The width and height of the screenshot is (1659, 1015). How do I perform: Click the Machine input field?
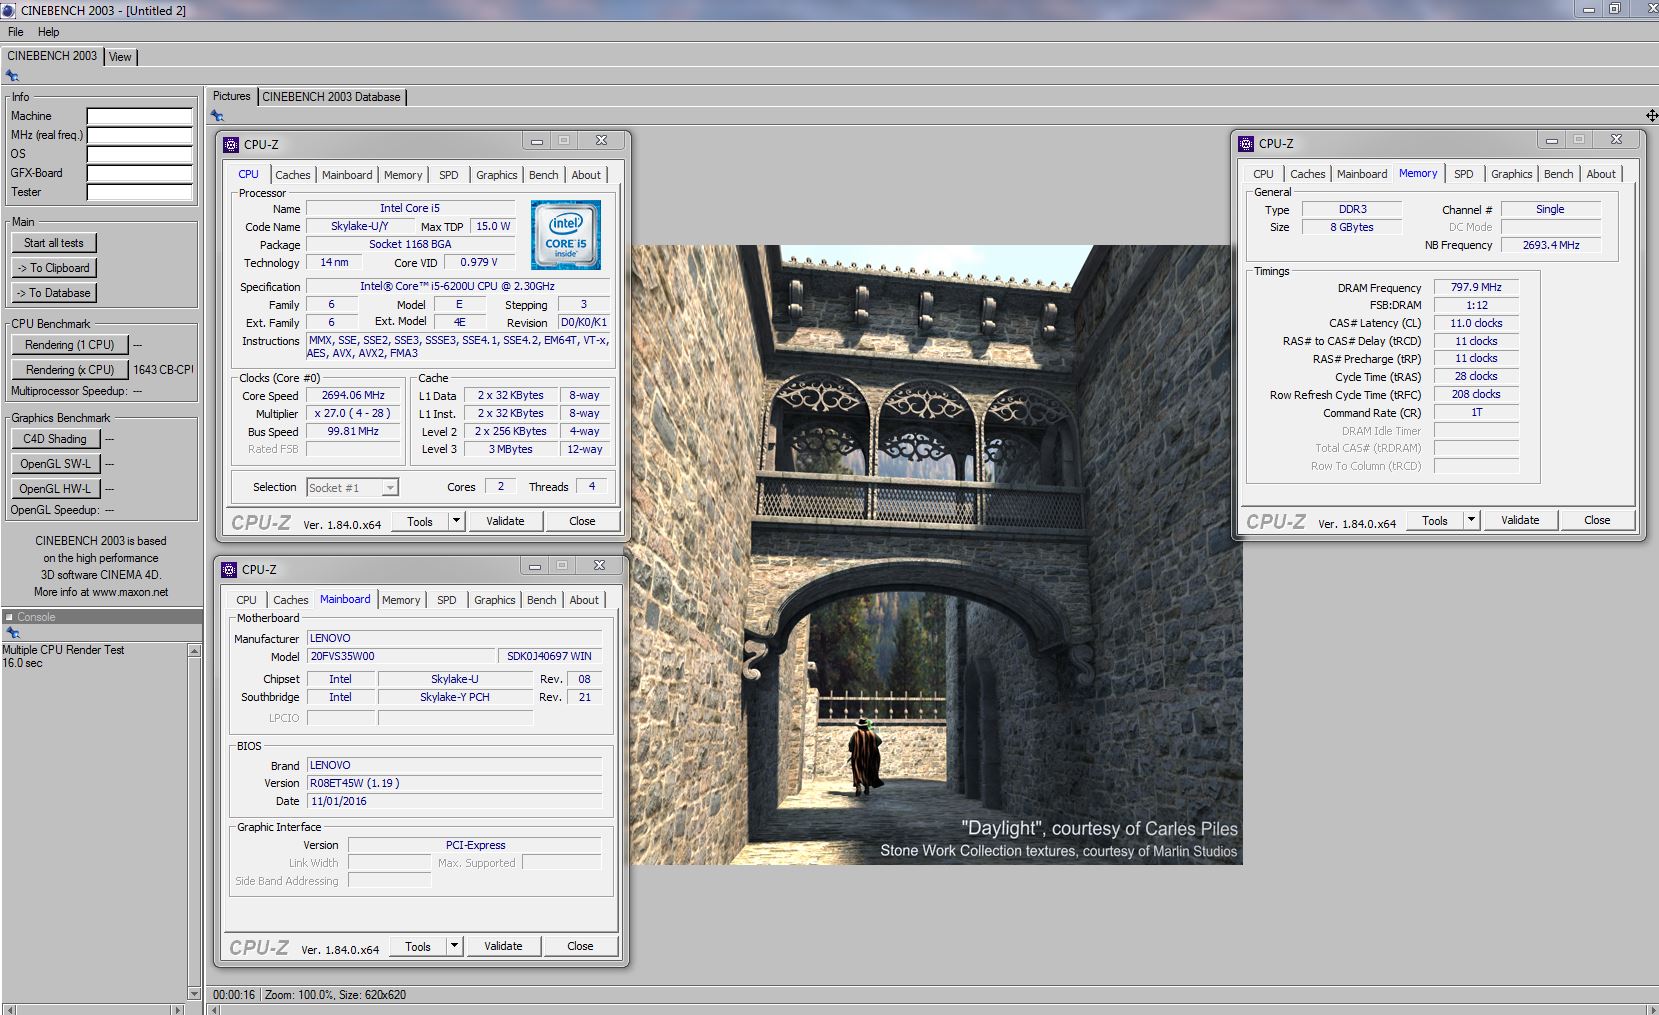click(x=139, y=116)
